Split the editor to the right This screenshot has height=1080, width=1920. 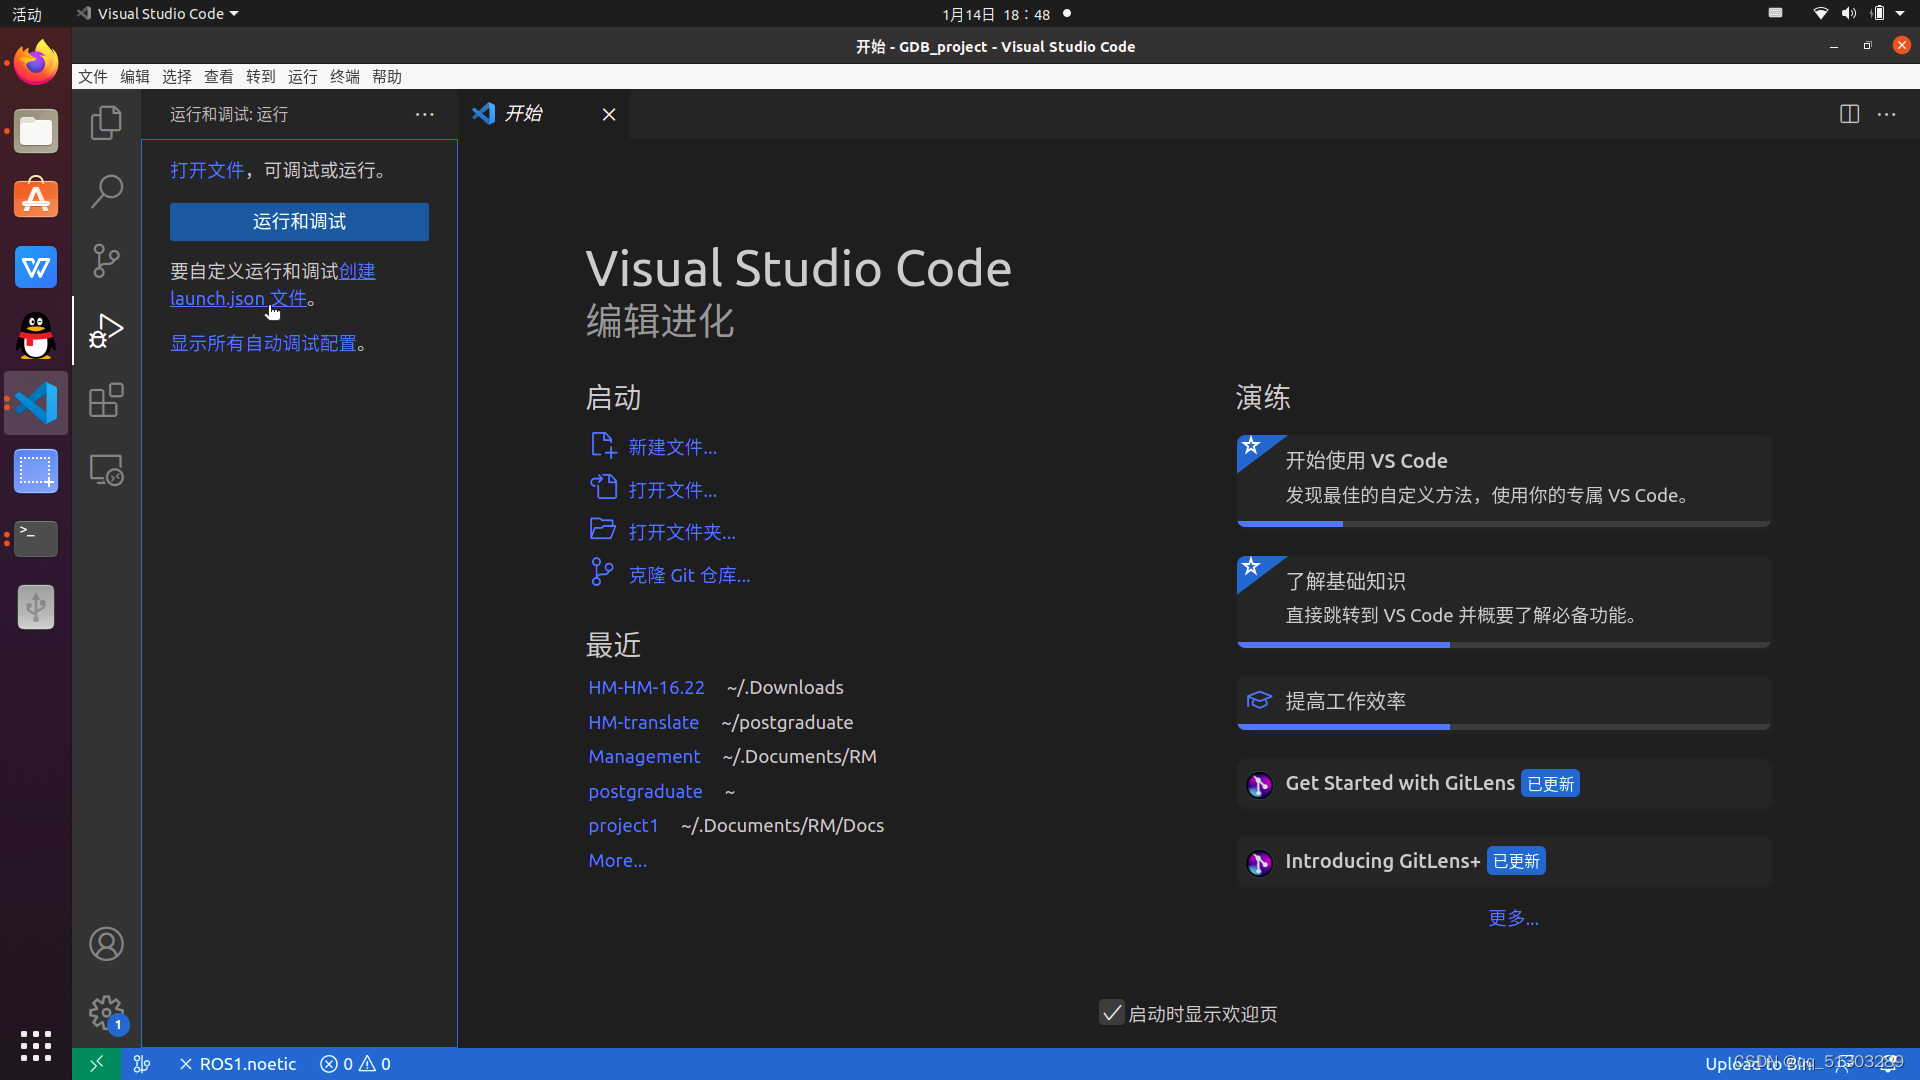click(1849, 114)
